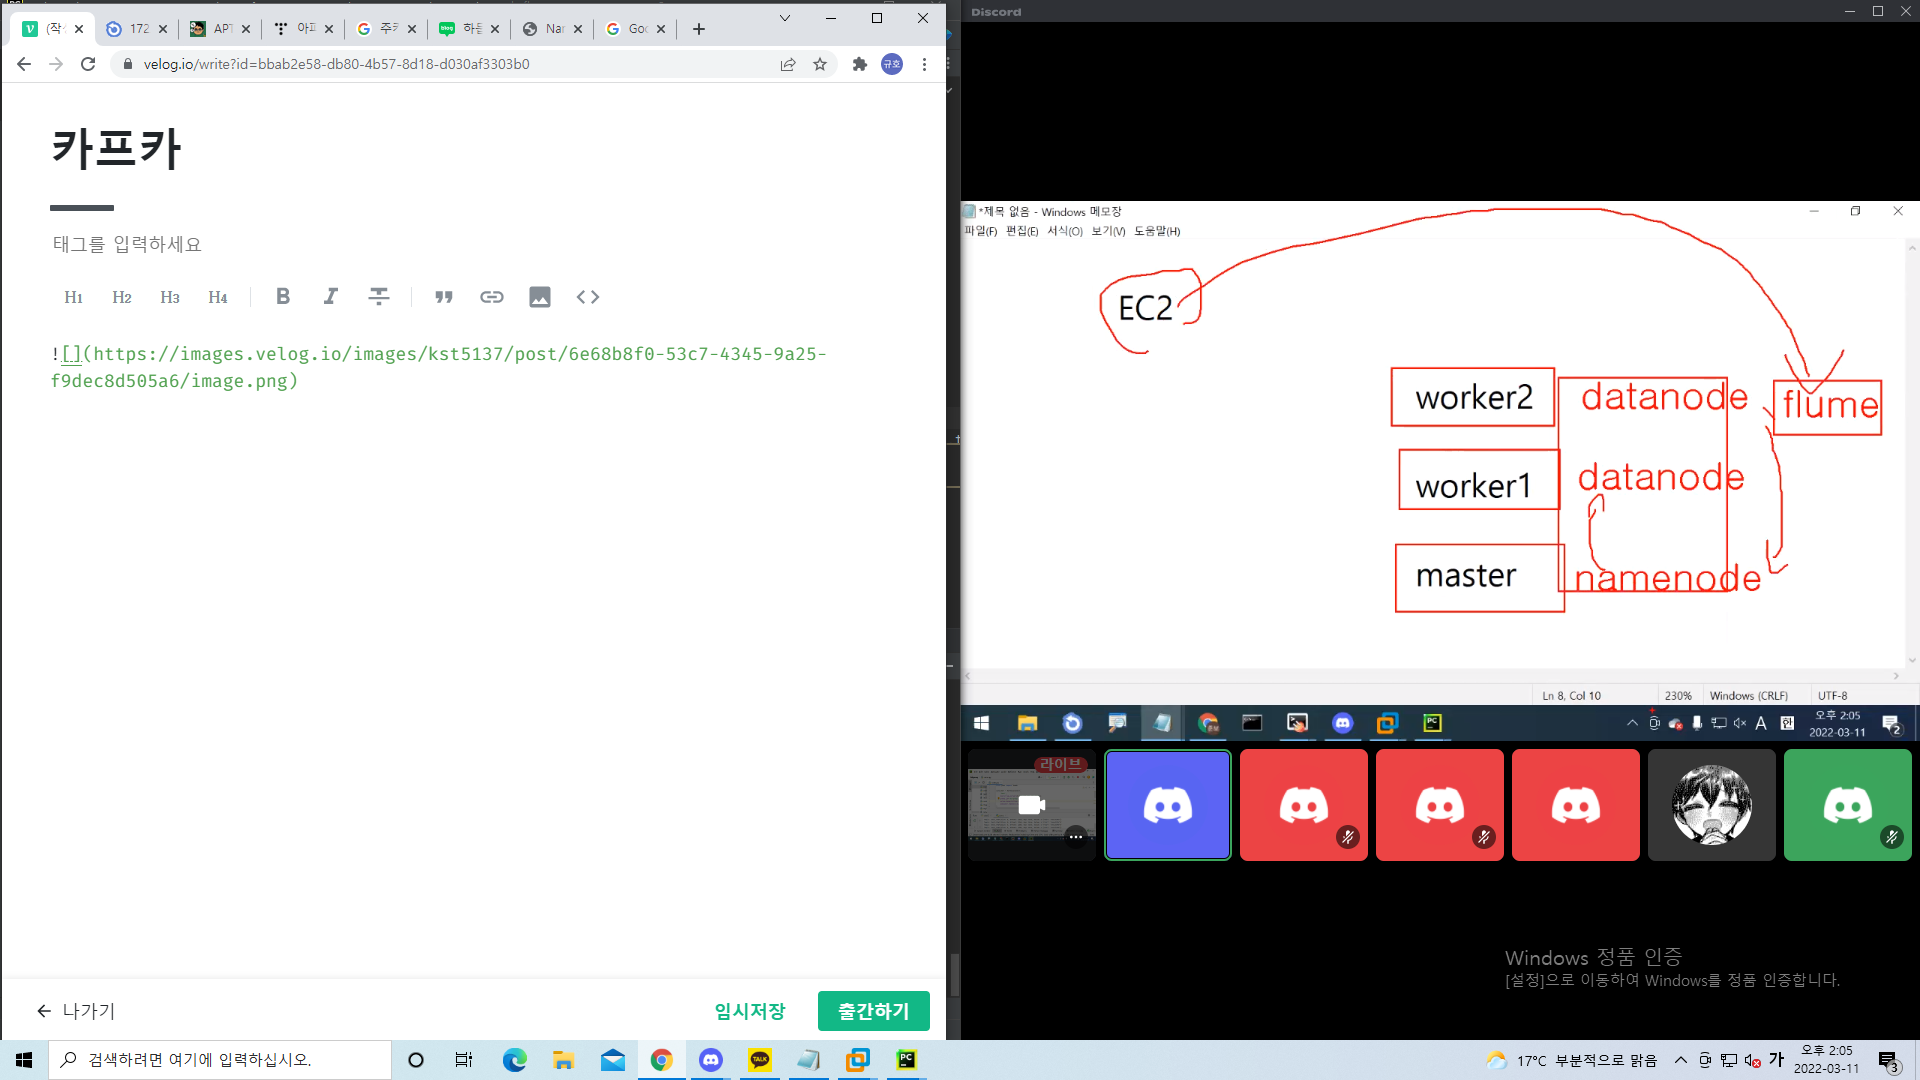Insert a blockquote with the quote icon
Screen dimensions: 1920x1080
pos(444,297)
